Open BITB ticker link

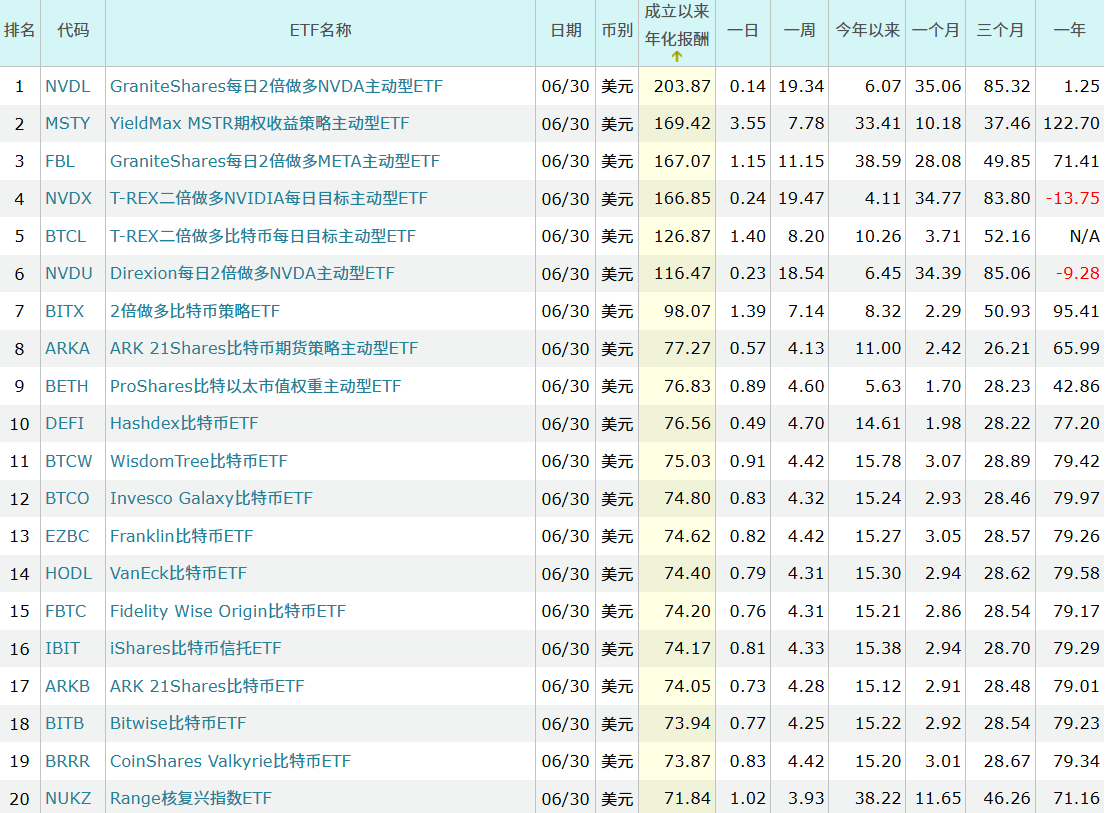point(65,724)
